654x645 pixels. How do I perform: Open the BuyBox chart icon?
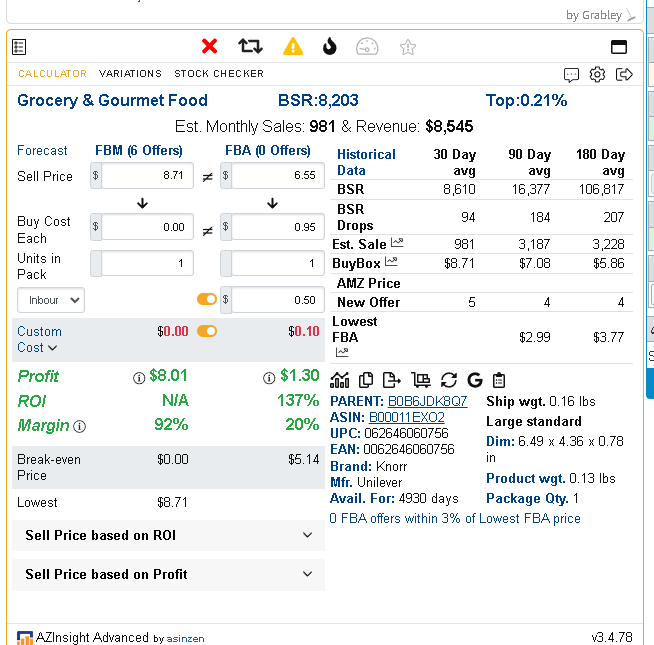[391, 262]
